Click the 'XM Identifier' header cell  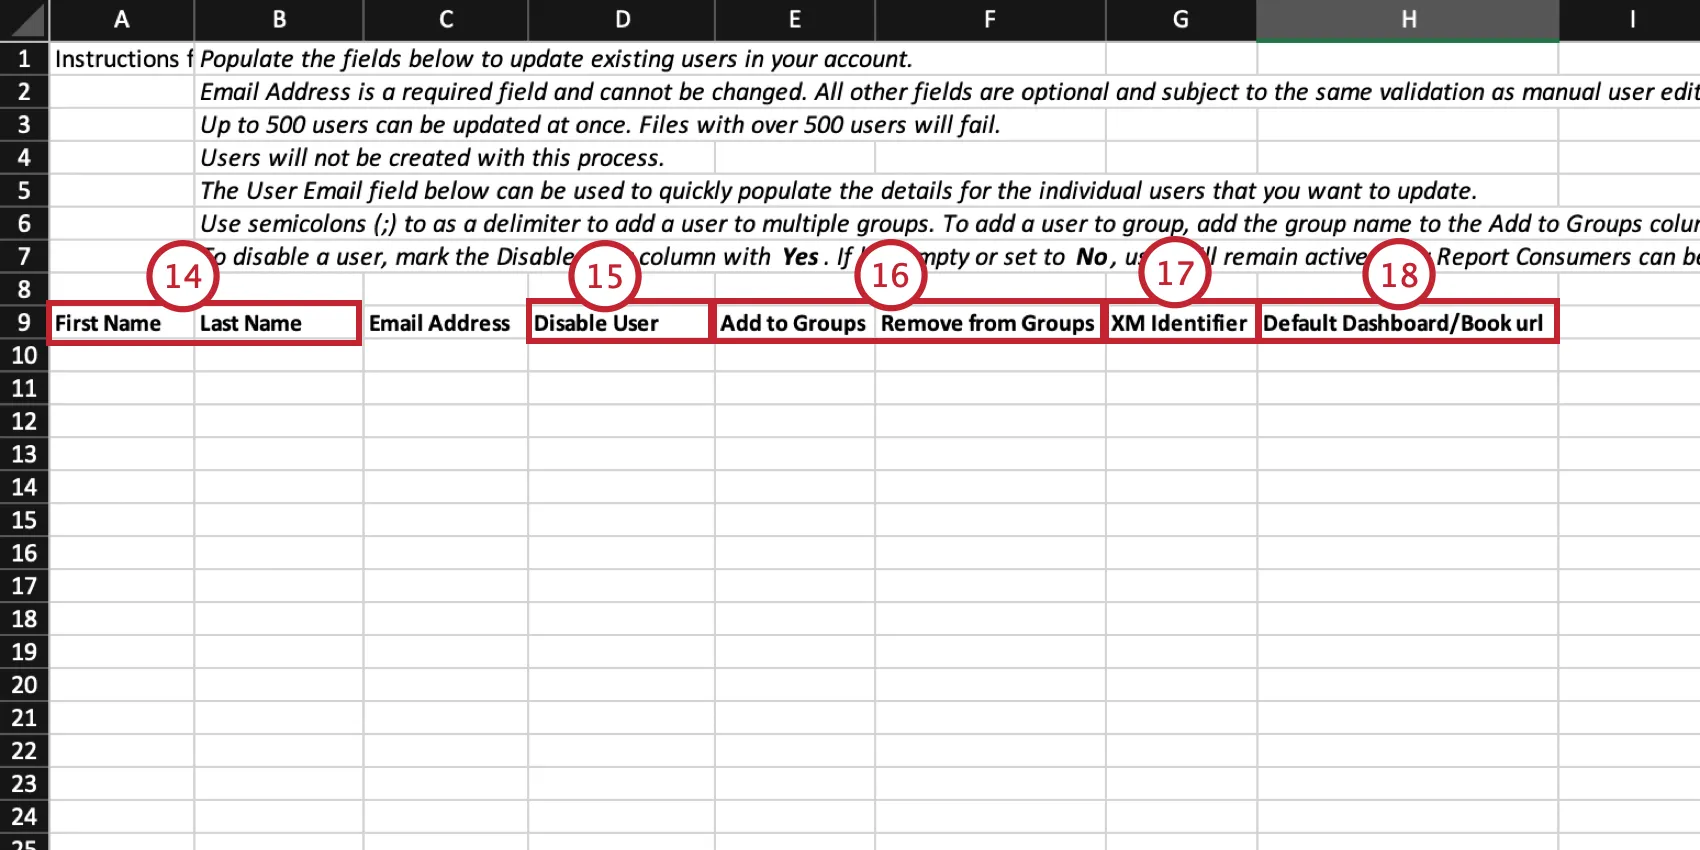pyautogui.click(x=1181, y=323)
